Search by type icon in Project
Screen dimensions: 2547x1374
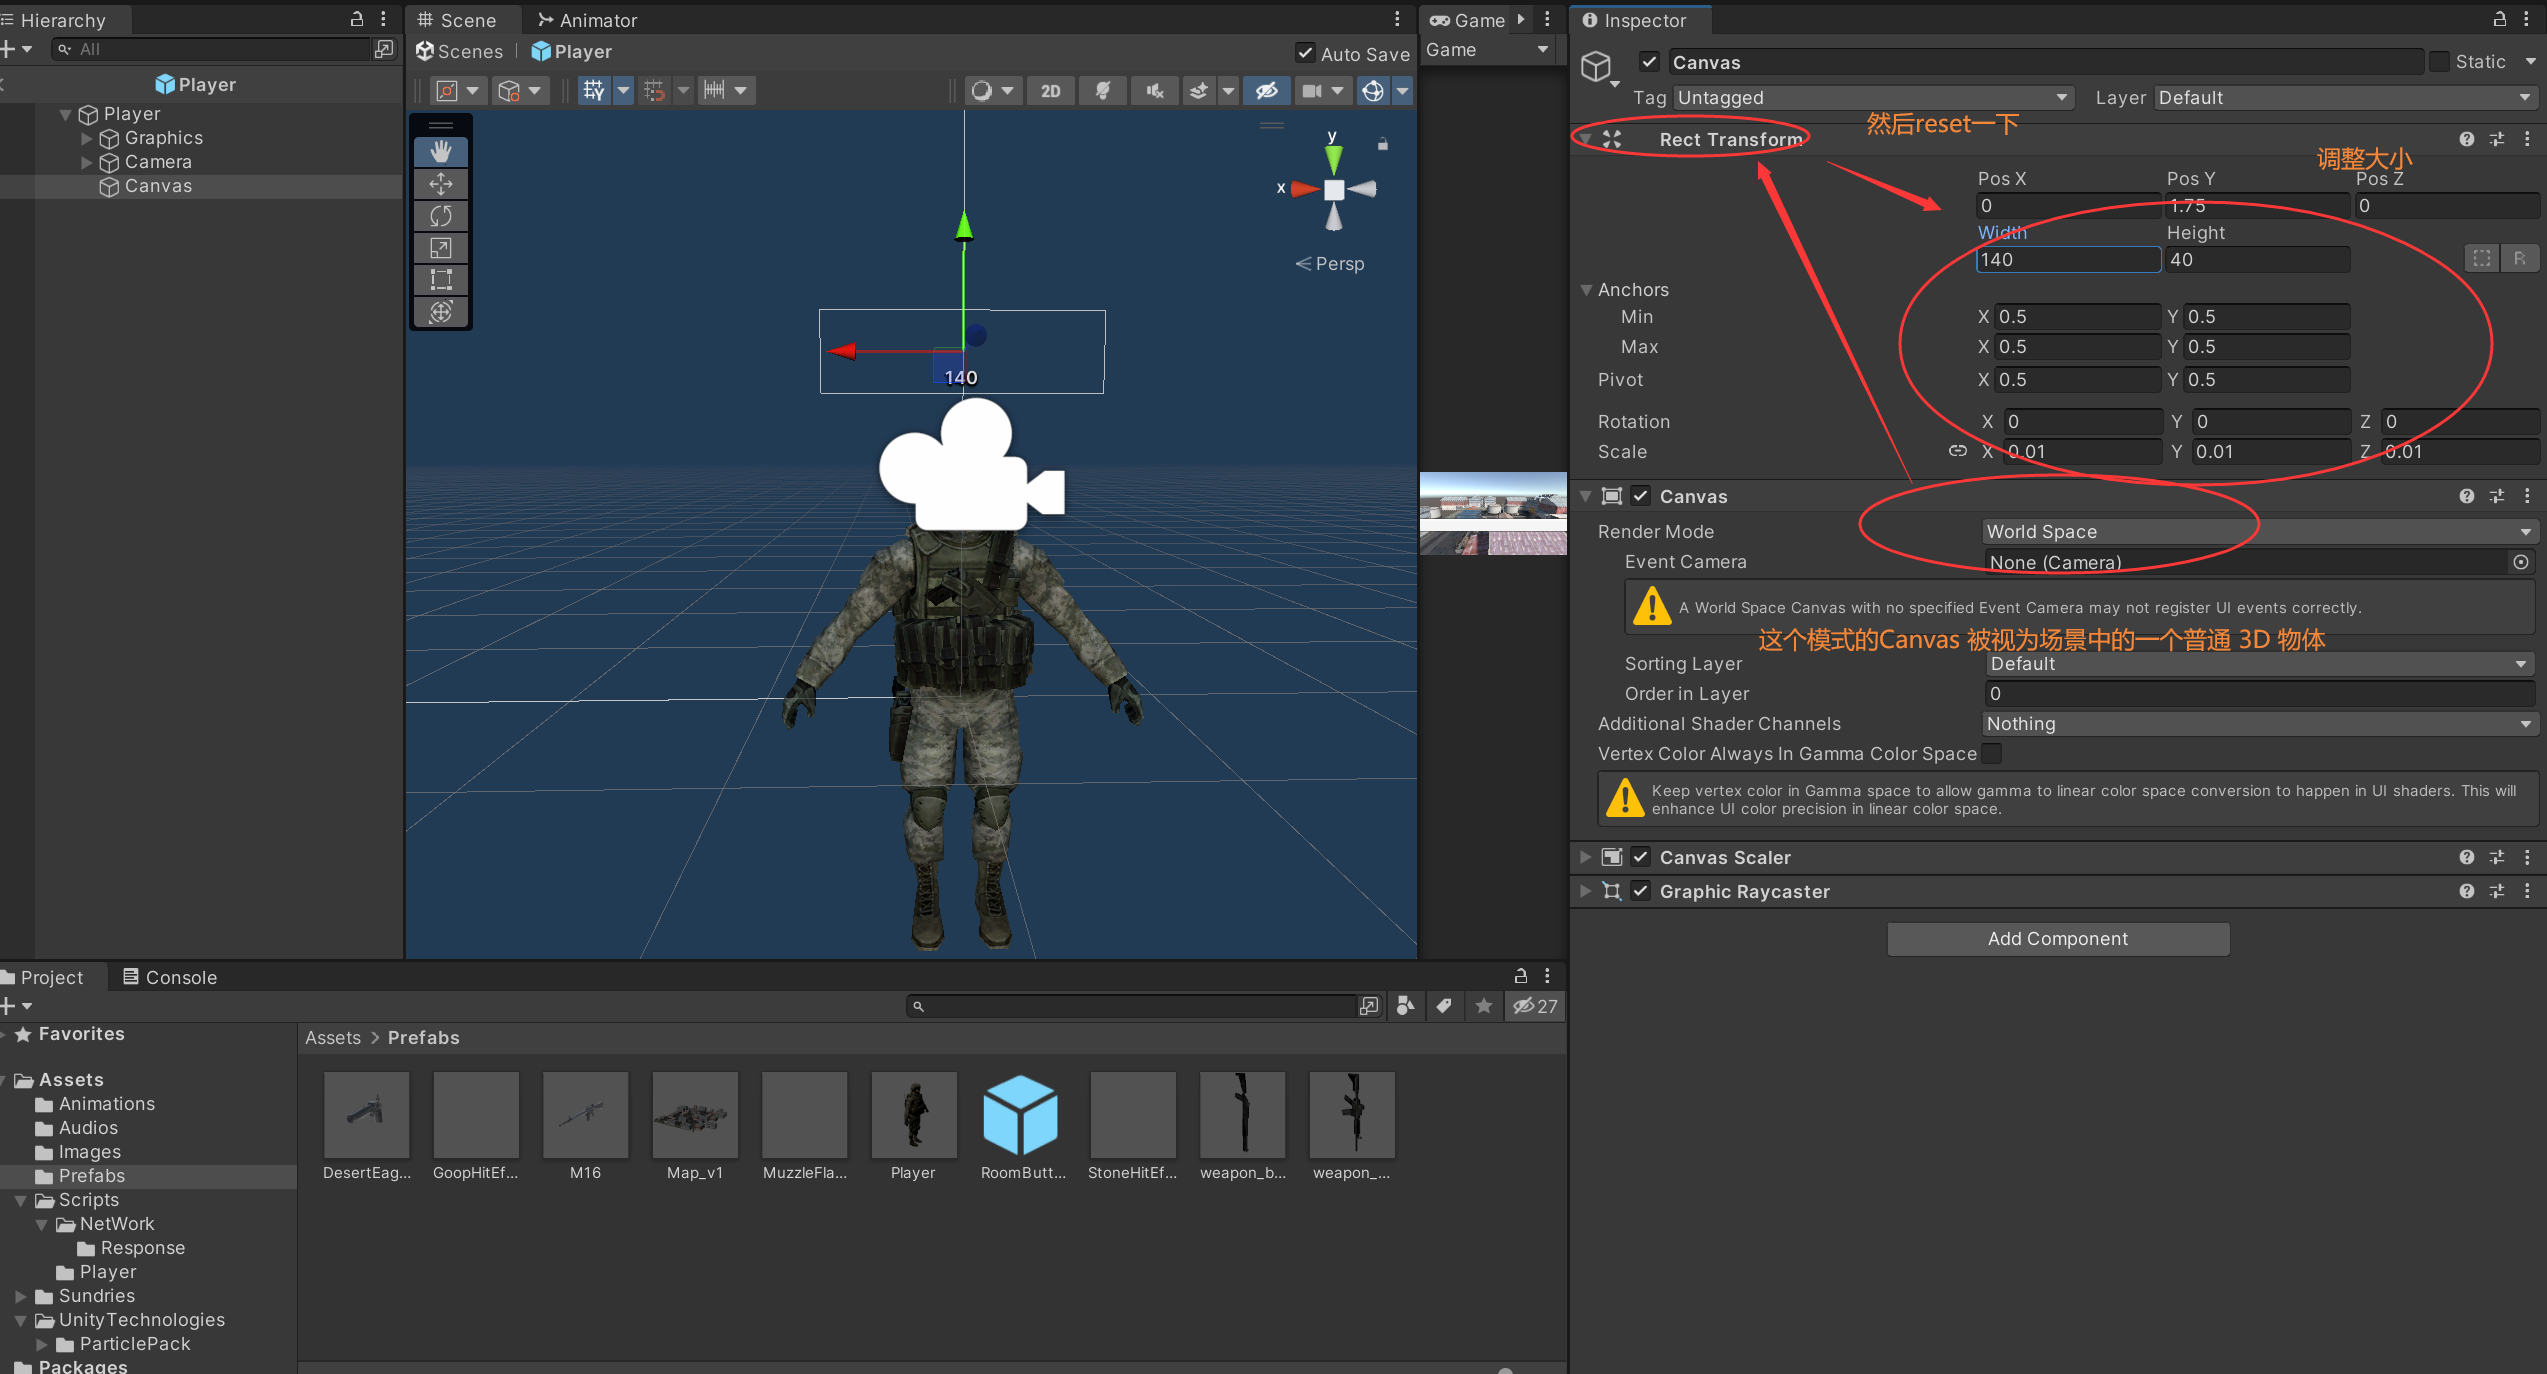point(1405,1006)
